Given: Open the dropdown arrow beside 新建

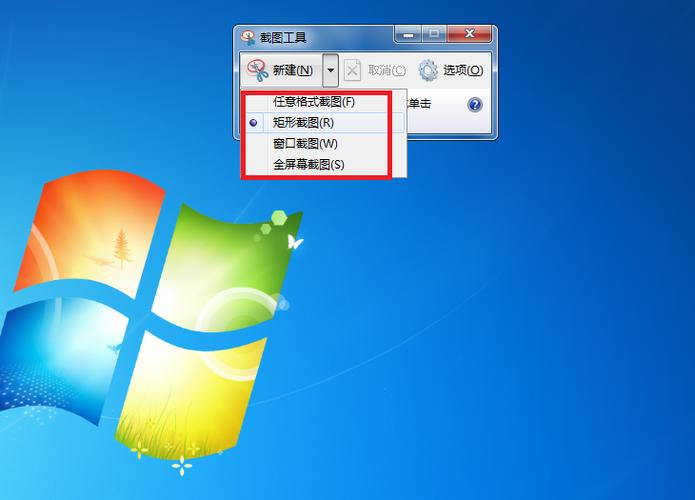Looking at the screenshot, I should click(331, 70).
